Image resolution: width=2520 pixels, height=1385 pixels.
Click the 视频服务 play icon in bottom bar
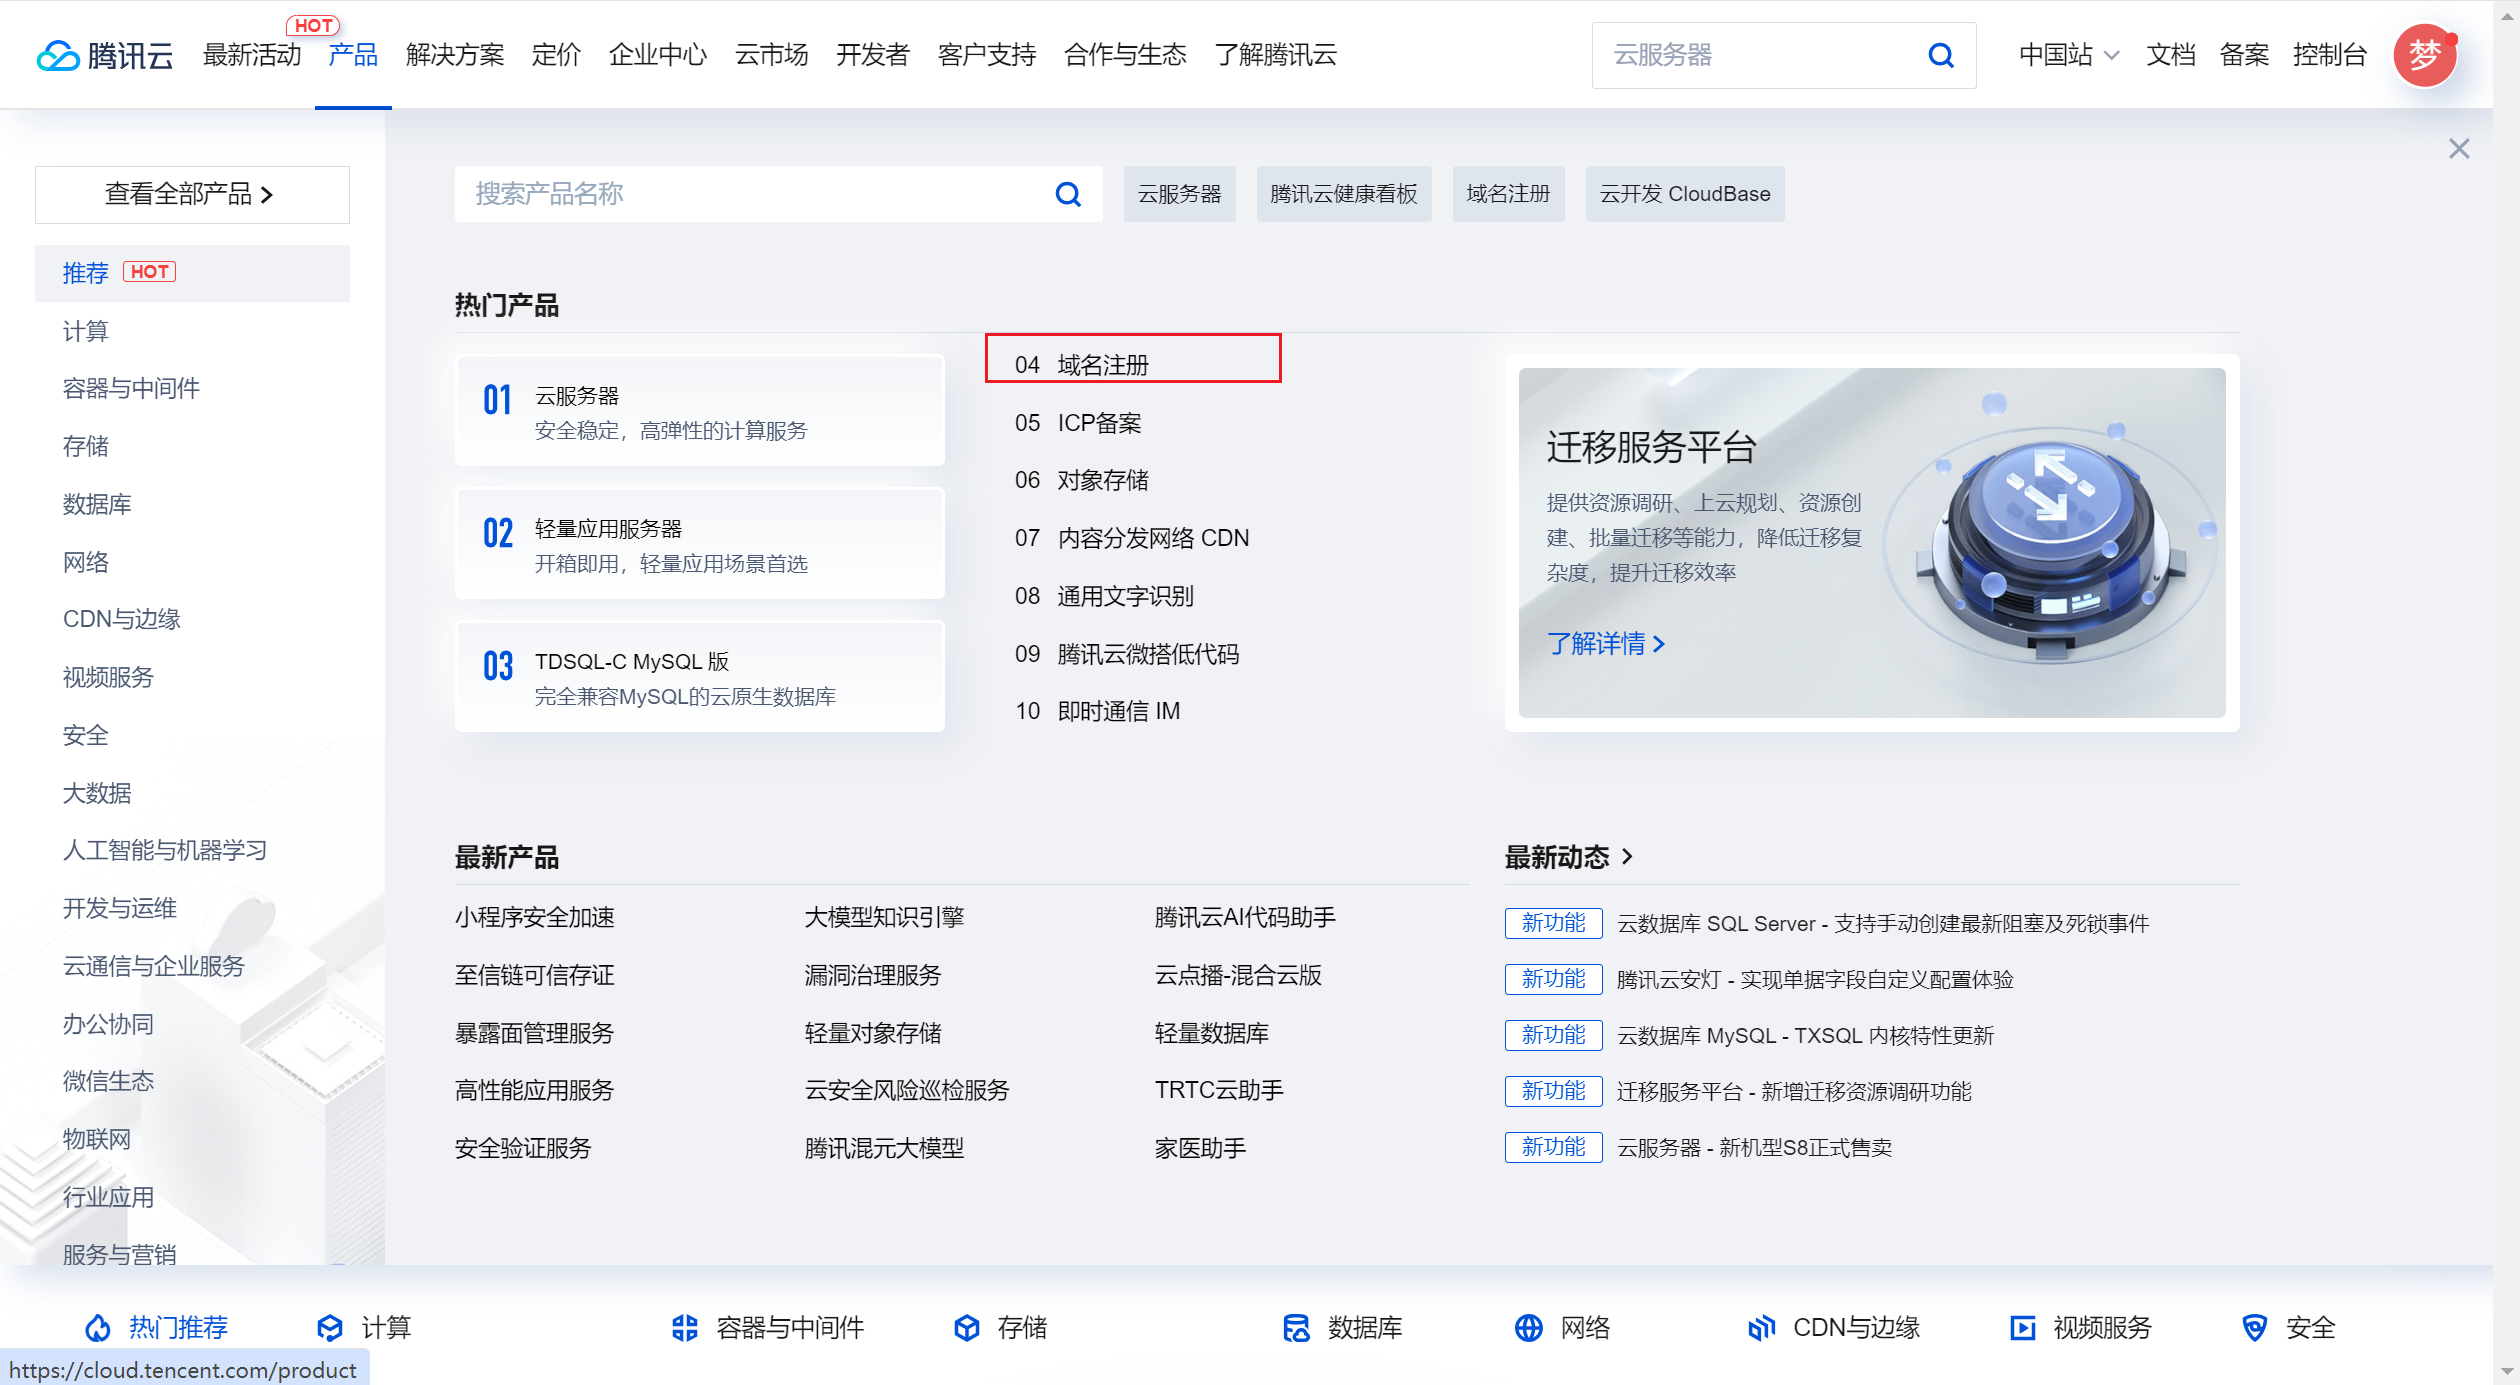(x=2022, y=1327)
